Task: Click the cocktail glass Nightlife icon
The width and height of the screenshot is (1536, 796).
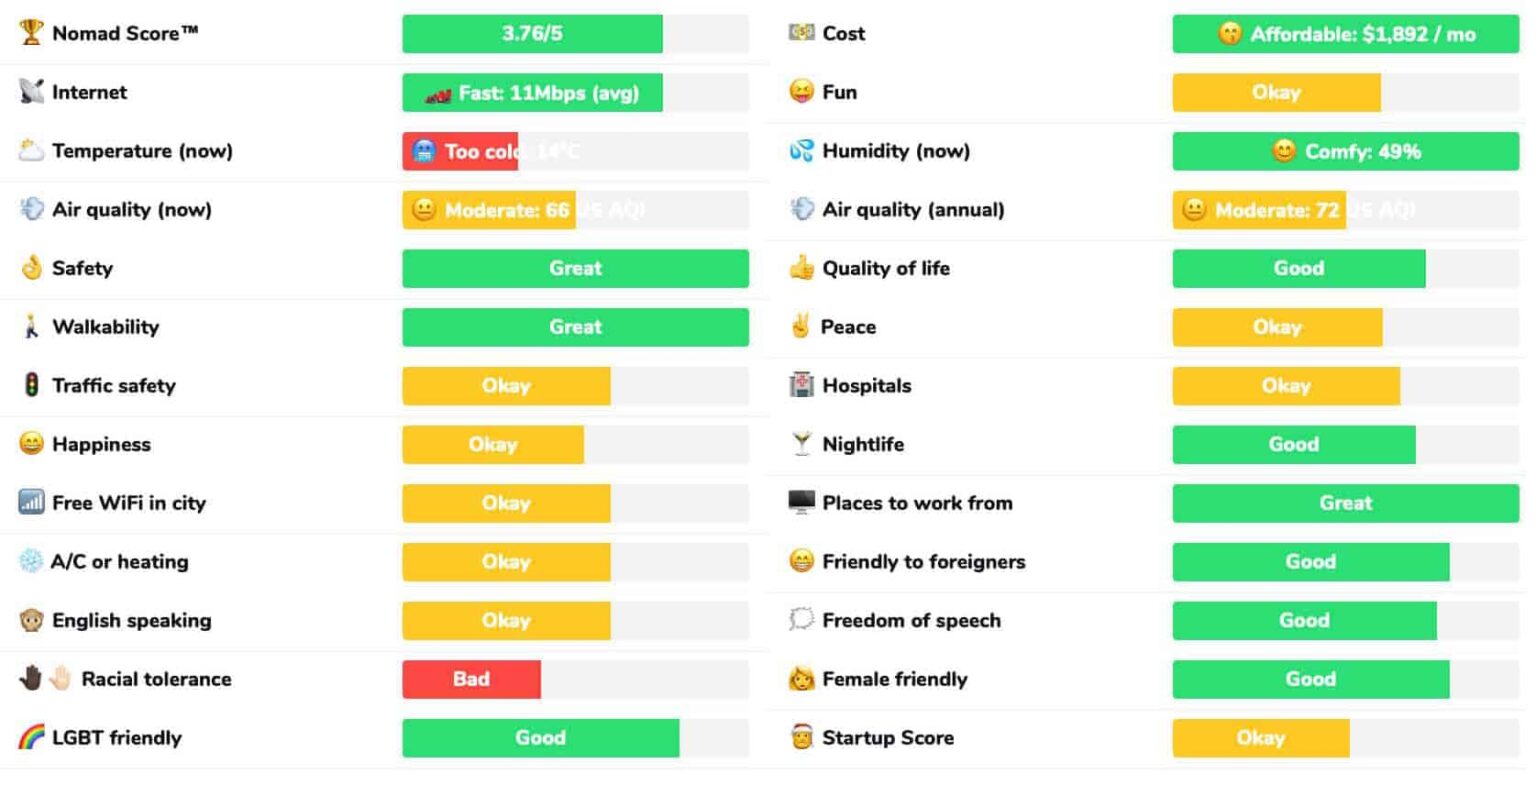Action: [801, 444]
